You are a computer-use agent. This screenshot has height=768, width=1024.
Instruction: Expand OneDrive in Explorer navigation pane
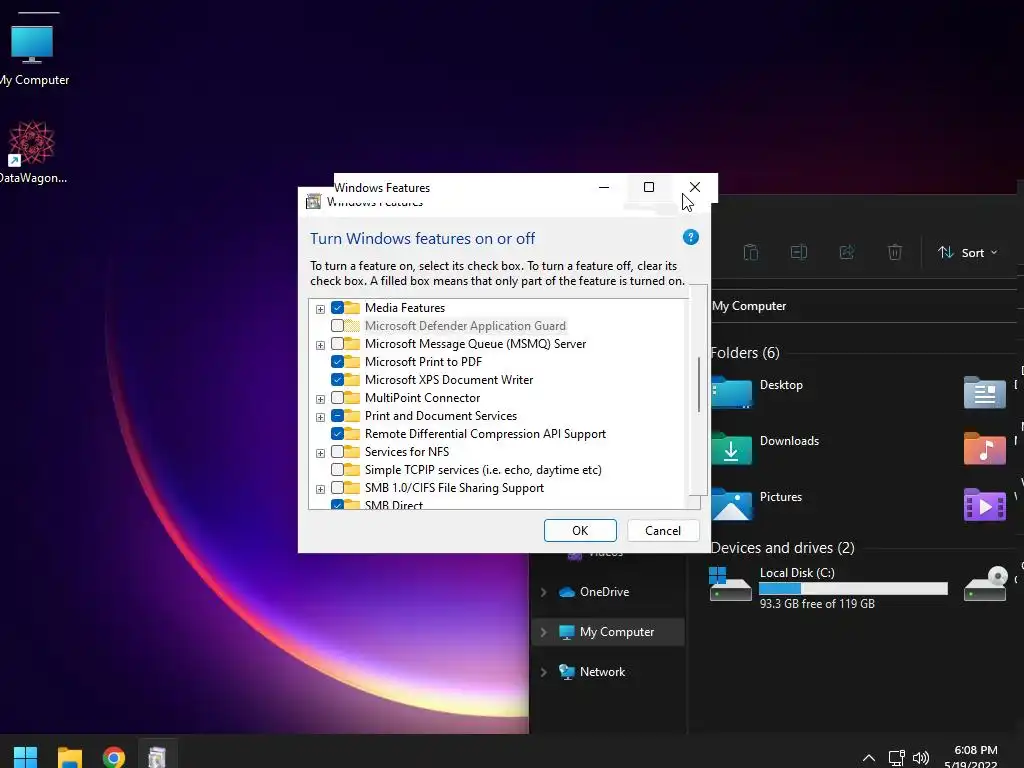coord(543,592)
